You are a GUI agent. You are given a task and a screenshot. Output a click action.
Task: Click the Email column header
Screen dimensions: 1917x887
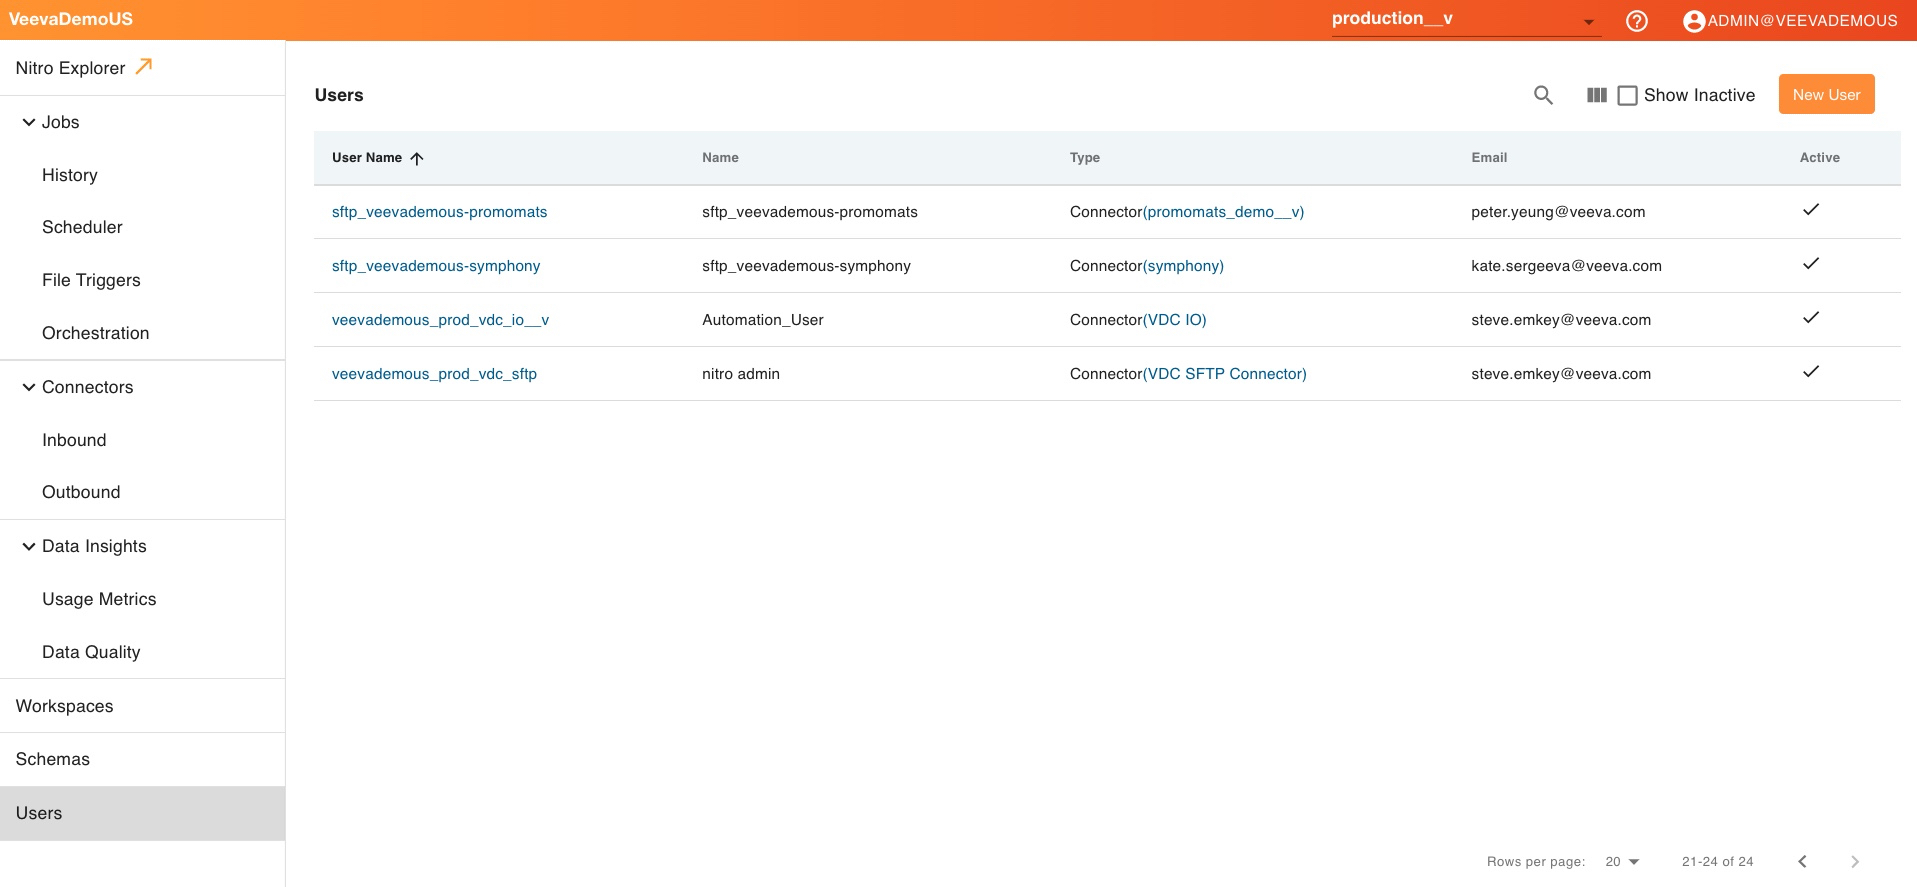1489,158
